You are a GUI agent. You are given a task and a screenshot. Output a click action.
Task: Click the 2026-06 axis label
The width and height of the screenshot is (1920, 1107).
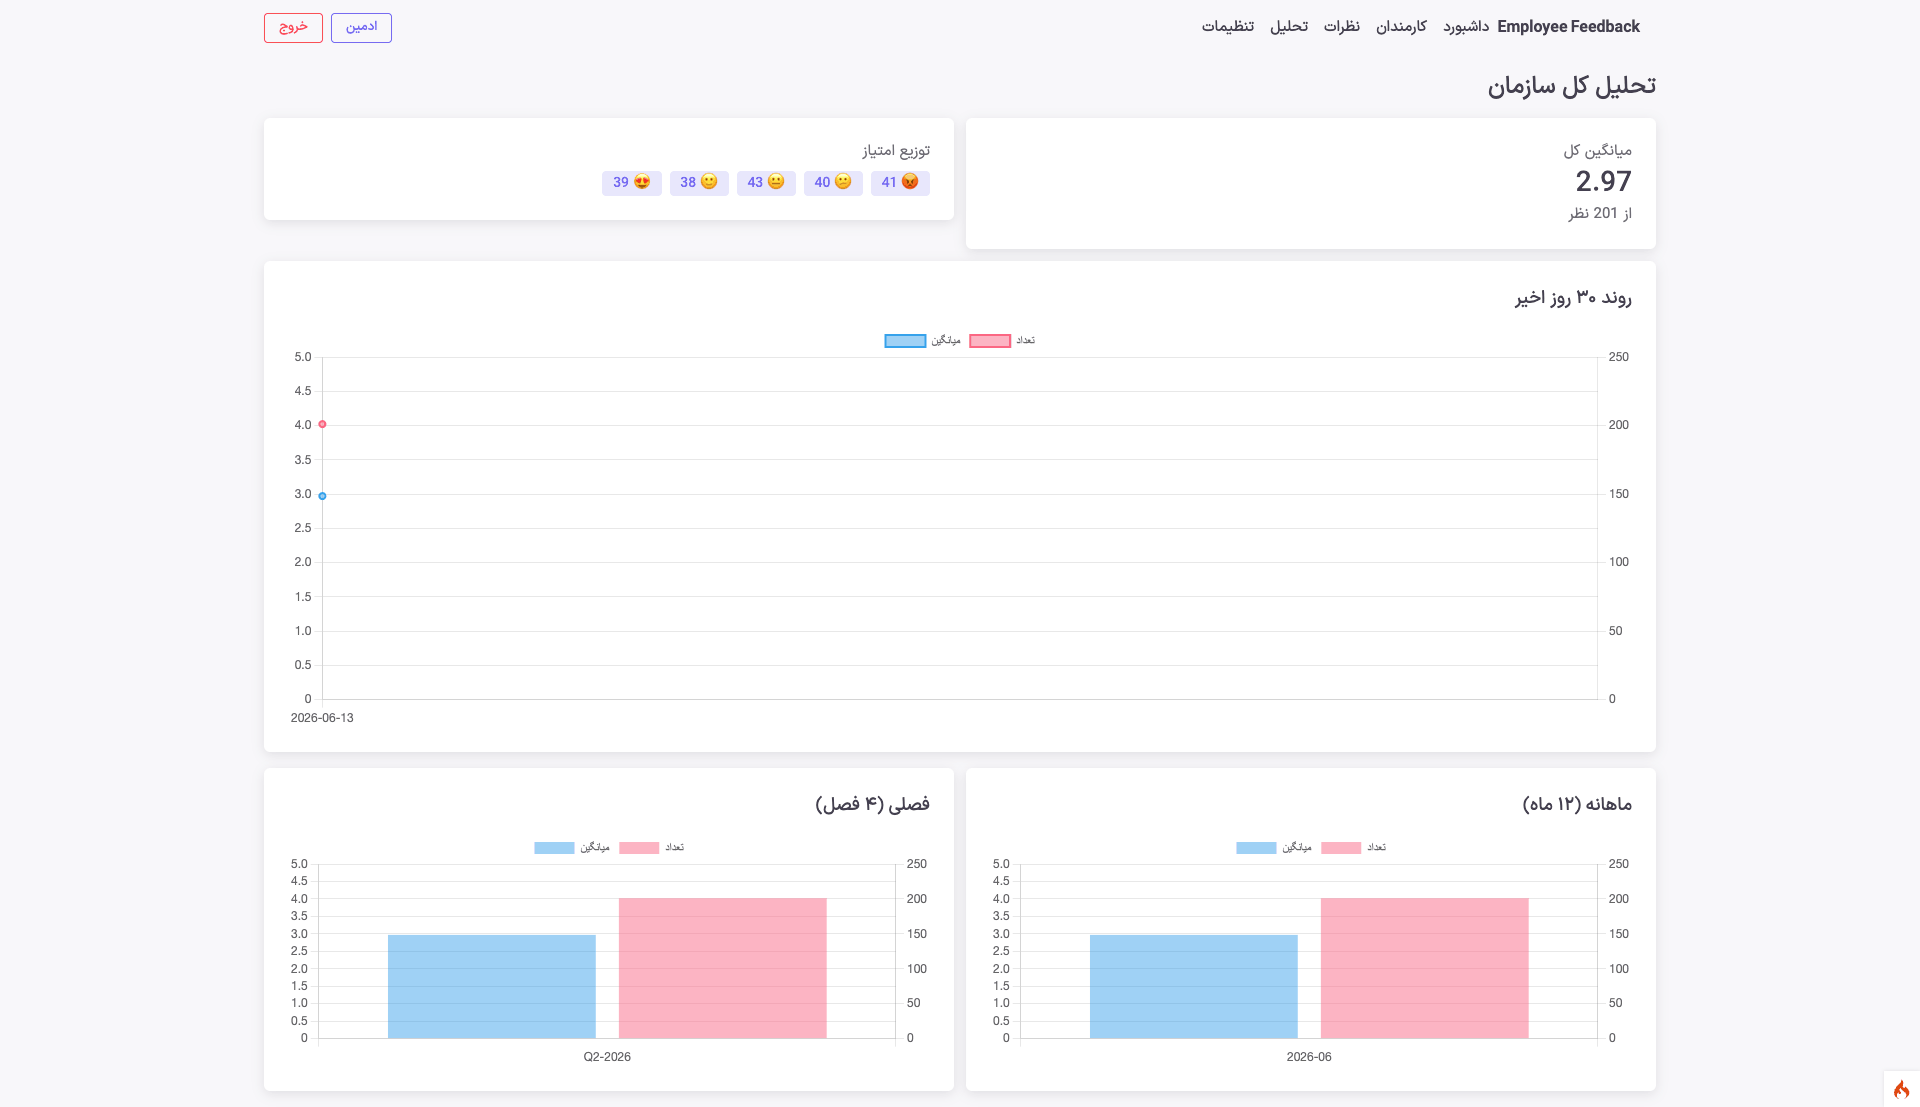(1309, 1057)
